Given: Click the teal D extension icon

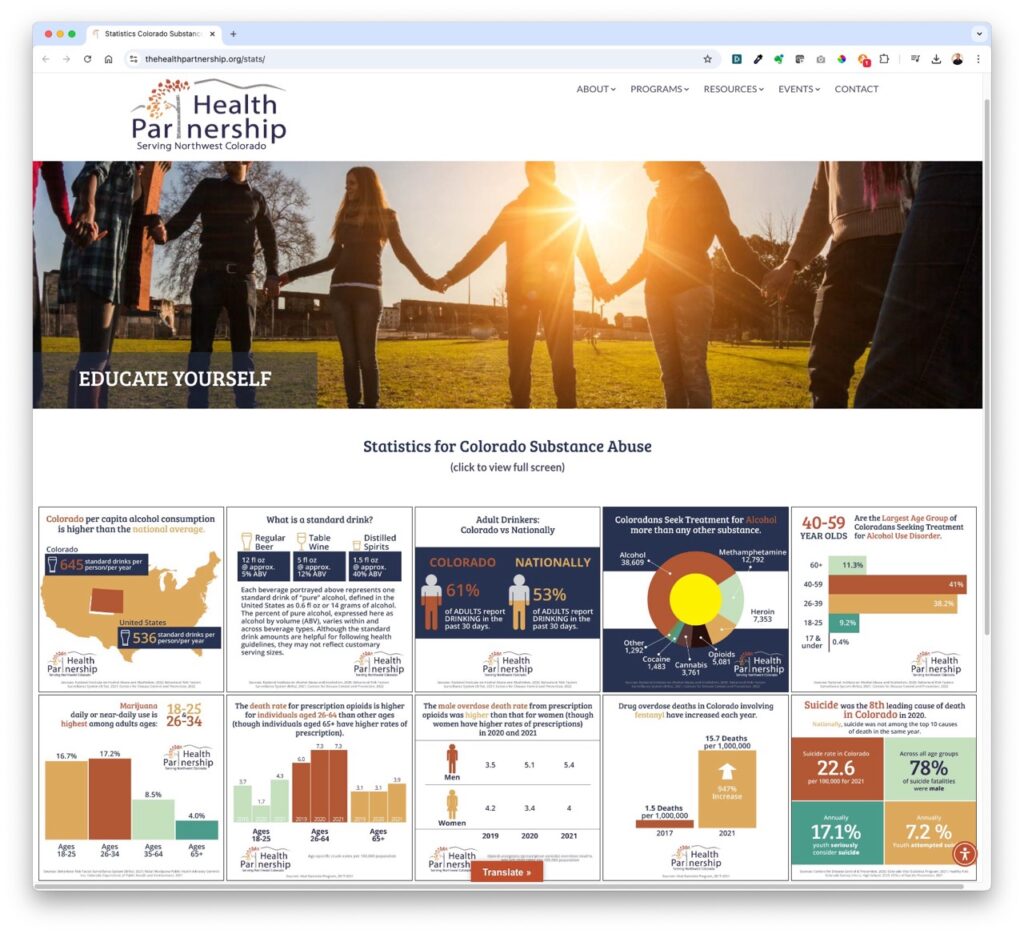Looking at the screenshot, I should click(737, 59).
